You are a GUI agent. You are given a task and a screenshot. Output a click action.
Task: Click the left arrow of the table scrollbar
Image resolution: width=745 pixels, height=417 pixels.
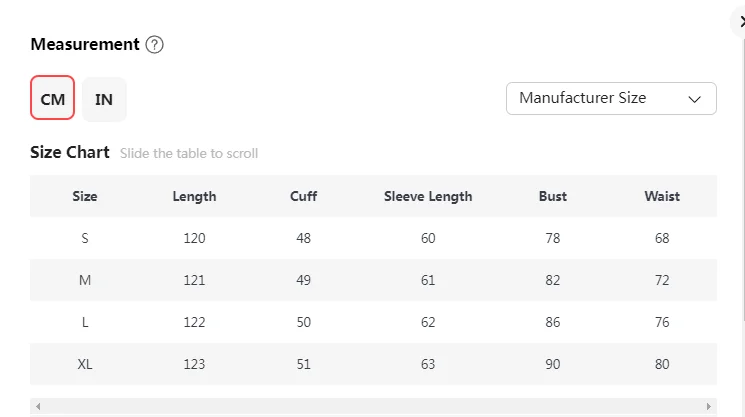(36, 407)
